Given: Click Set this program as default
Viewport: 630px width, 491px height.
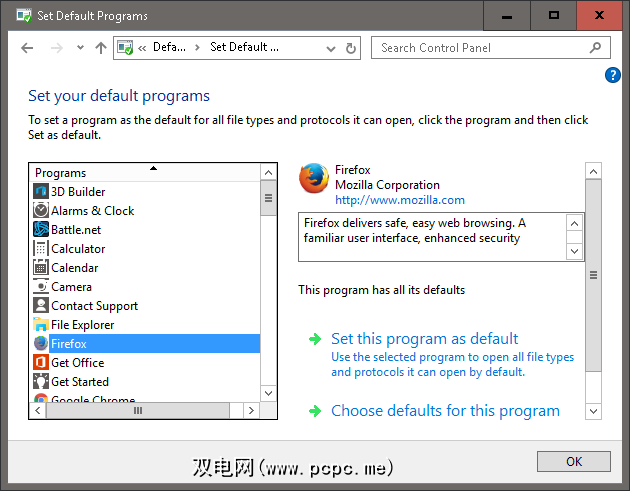Looking at the screenshot, I should (x=424, y=339).
